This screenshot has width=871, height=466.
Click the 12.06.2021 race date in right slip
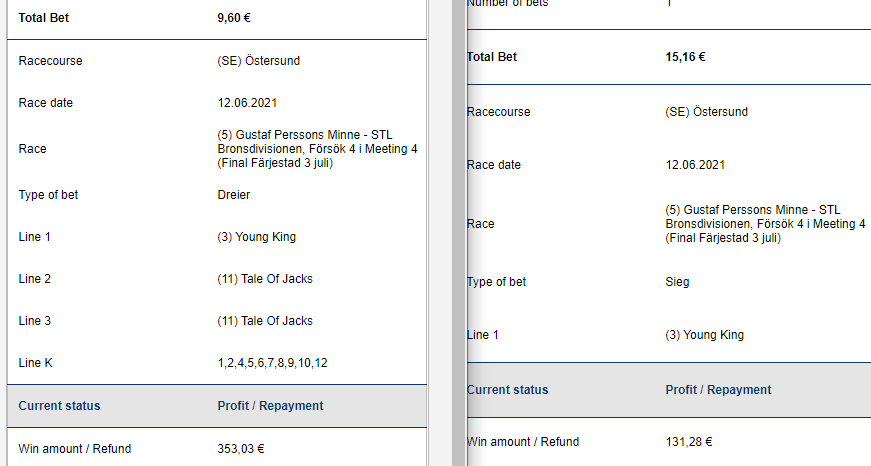(695, 165)
